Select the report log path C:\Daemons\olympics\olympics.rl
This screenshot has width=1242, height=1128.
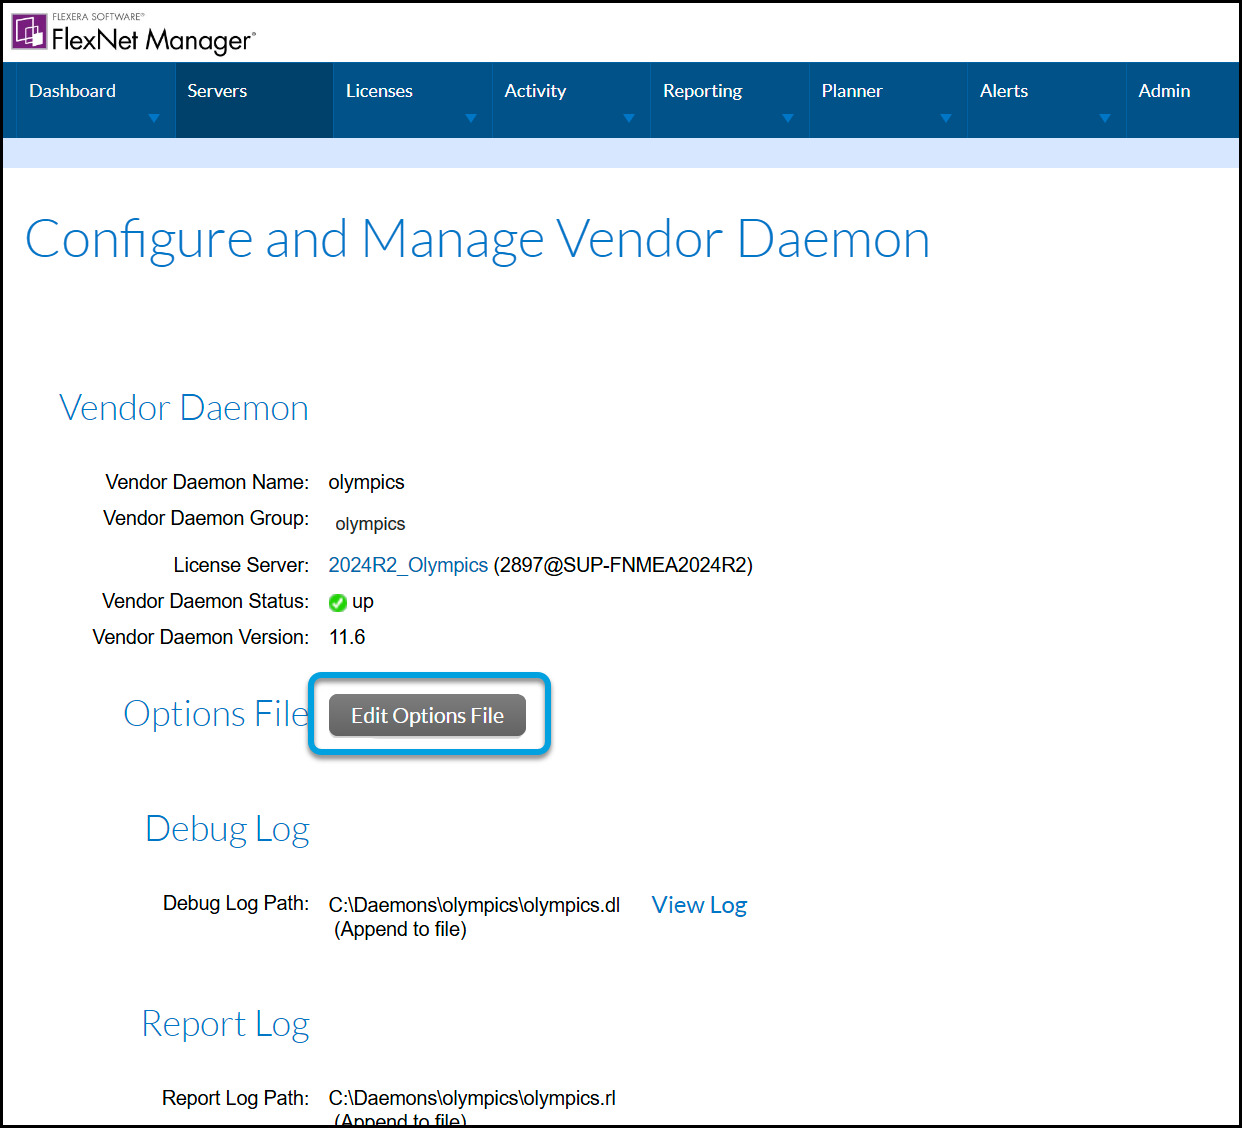point(472,1098)
